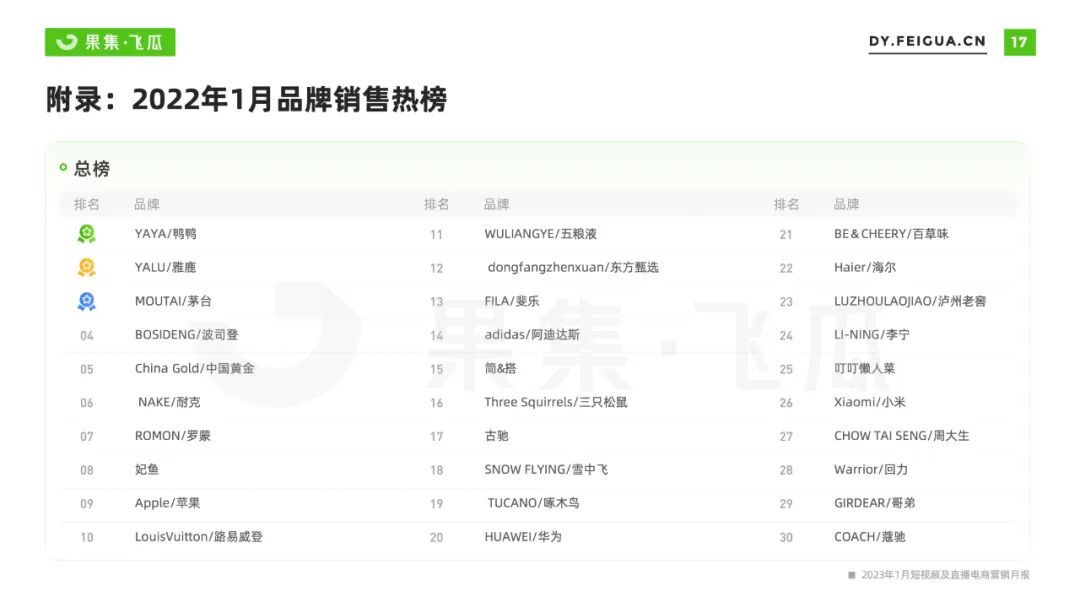Click rank number 15 cell
The image size is (1080, 608).
point(436,370)
